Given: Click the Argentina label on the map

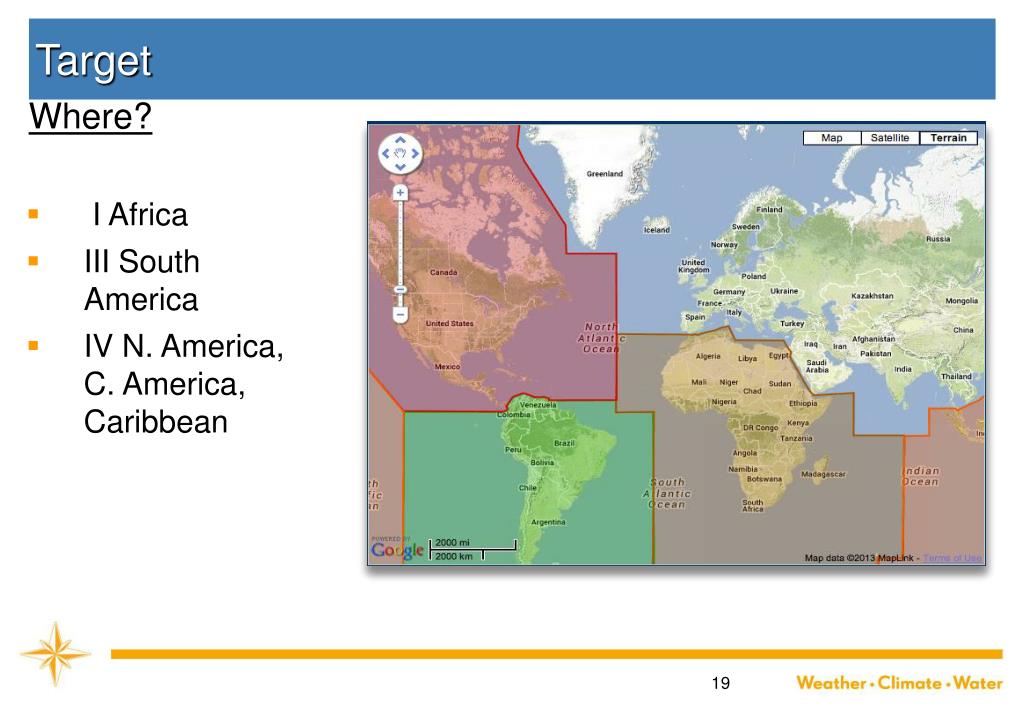Looking at the screenshot, I should coord(548,522).
